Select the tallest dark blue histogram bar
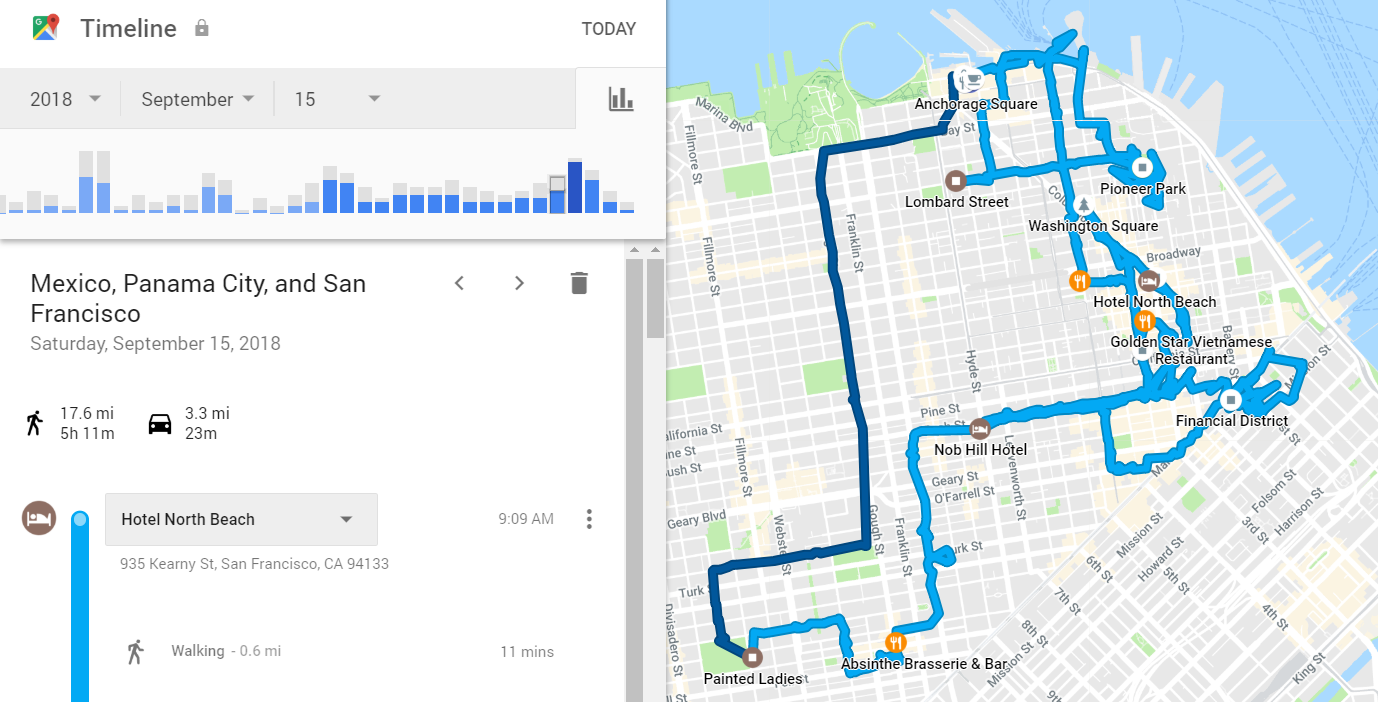Viewport: 1378px width, 702px height. tap(575, 186)
